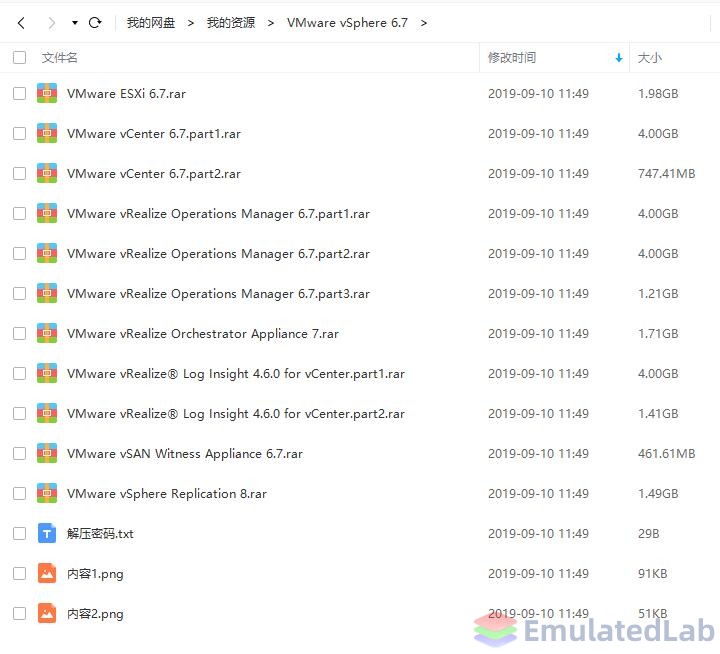Select file name VMware vCenter 6.7.part2.rar
Image resolution: width=720 pixels, height=654 pixels.
(154, 174)
